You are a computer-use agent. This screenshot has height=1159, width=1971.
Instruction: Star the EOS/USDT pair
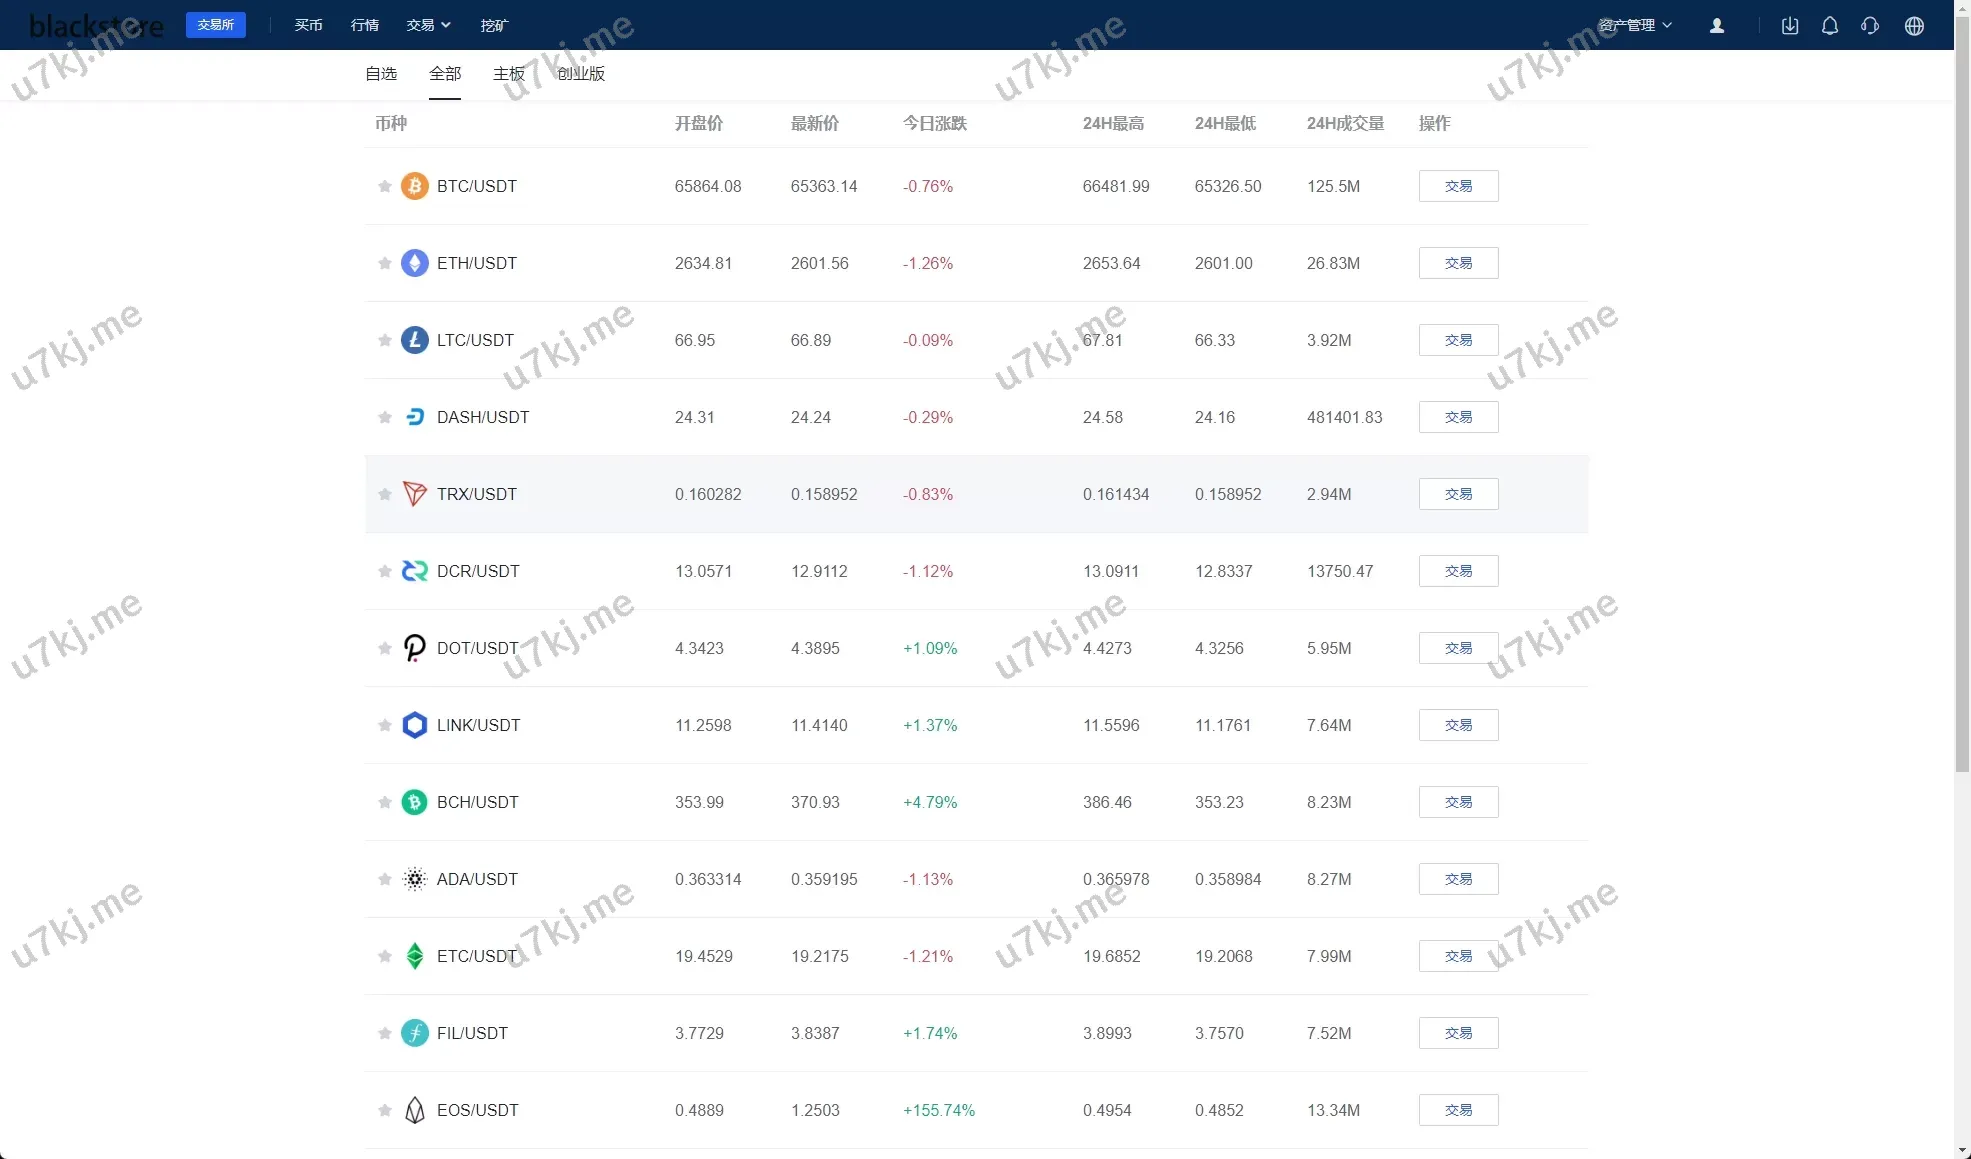pyautogui.click(x=384, y=1110)
